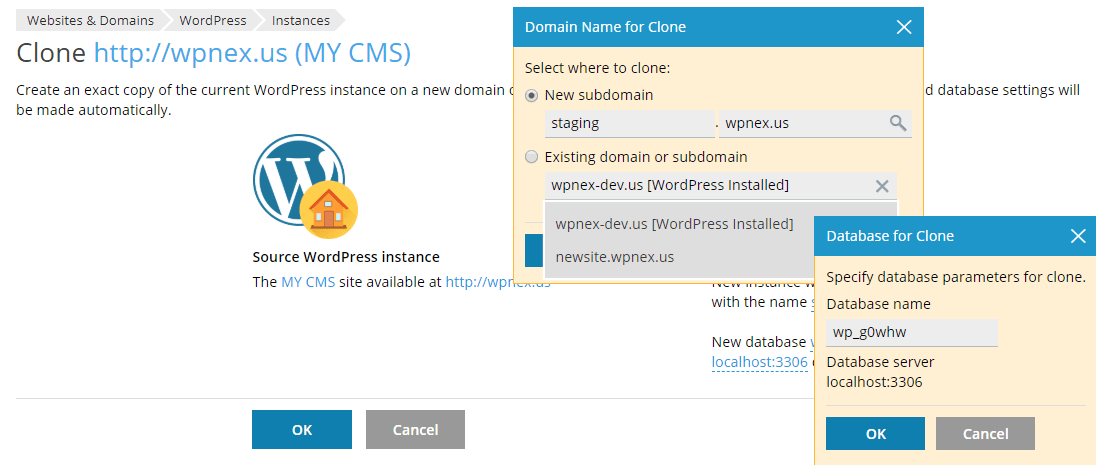Clear the existing domain selection with X
This screenshot has height=469, width=1103.
point(881,185)
